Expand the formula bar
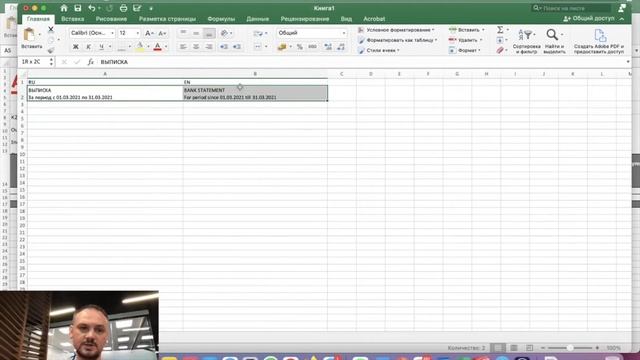 pos(628,62)
